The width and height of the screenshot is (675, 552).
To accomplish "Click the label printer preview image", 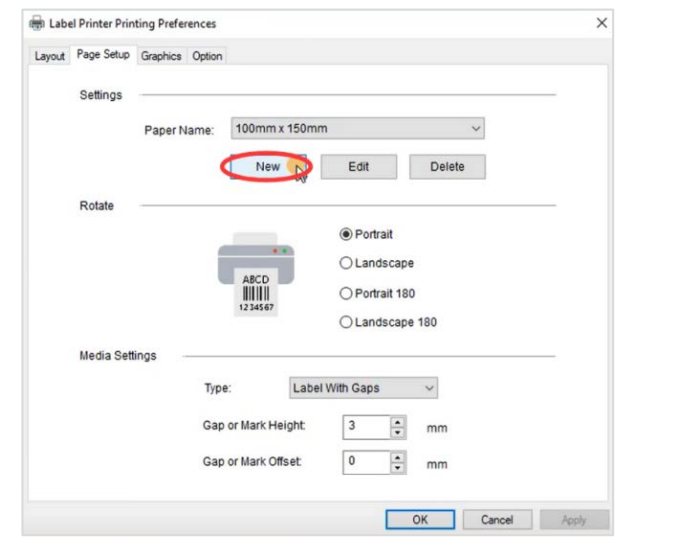I will [256, 273].
